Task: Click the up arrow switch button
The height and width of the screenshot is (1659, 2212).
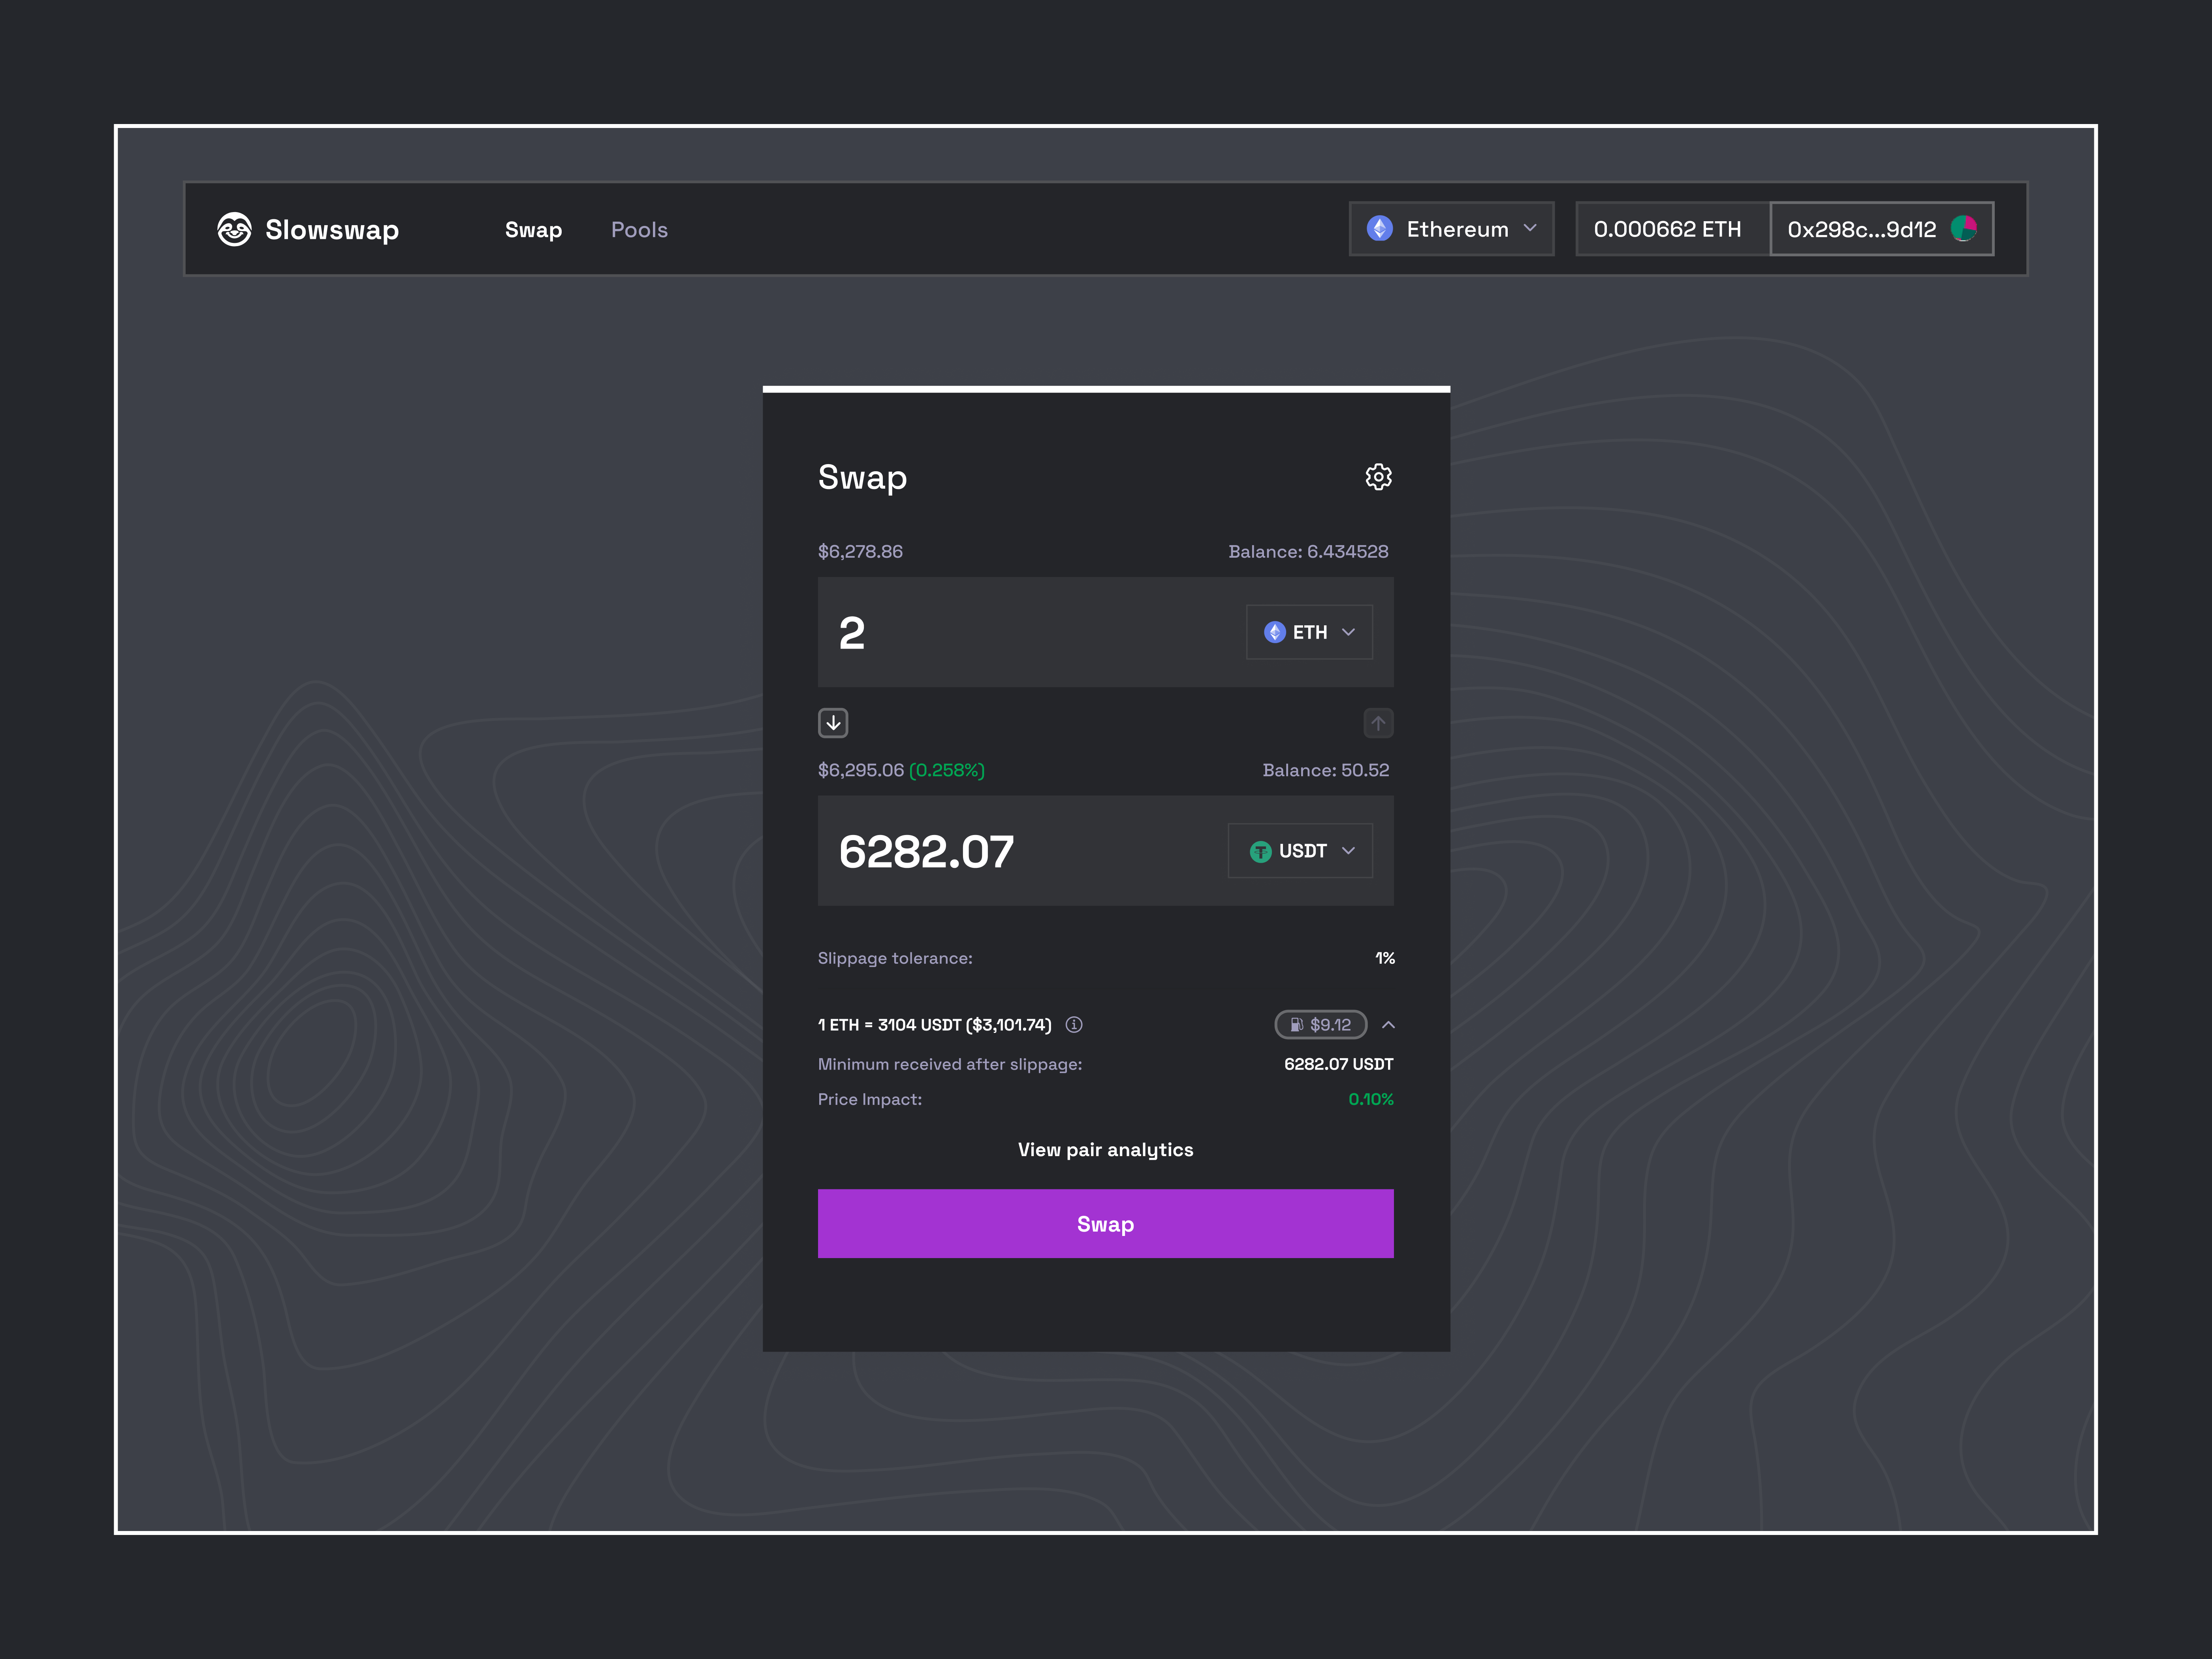Action: click(1378, 723)
